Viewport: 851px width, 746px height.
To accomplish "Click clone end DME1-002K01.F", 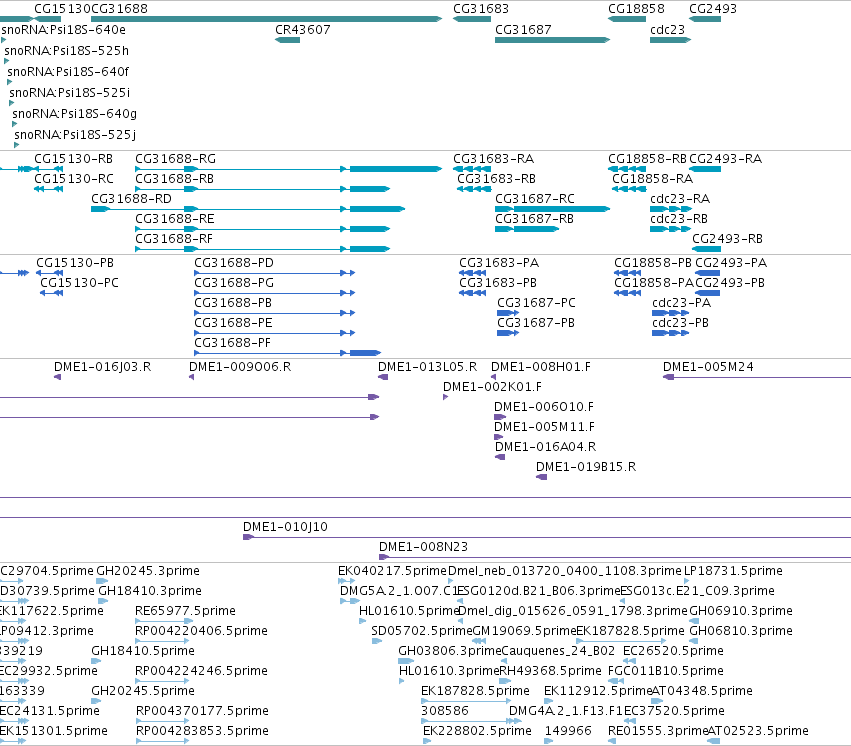I will (x=446, y=398).
